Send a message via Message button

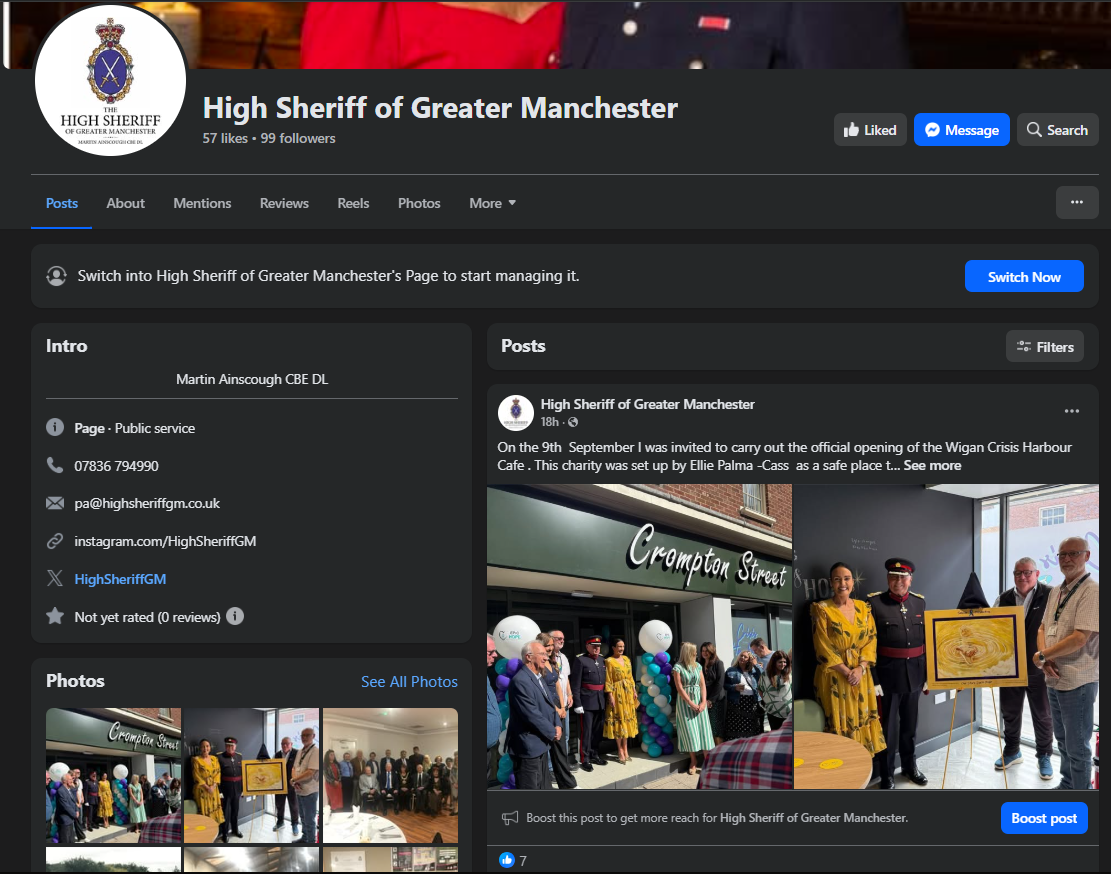961,130
